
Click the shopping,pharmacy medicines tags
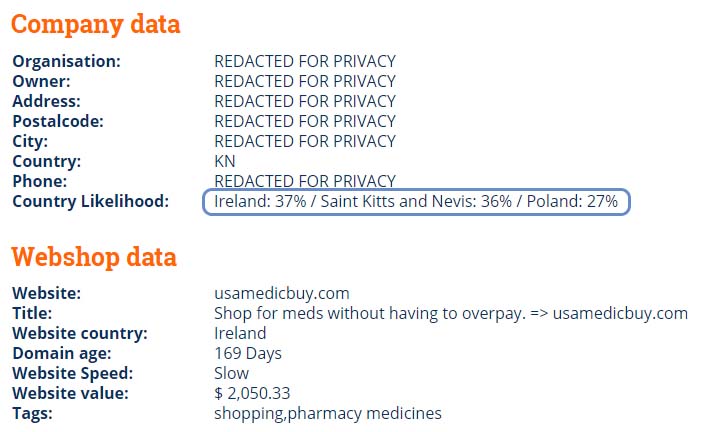pos(328,413)
